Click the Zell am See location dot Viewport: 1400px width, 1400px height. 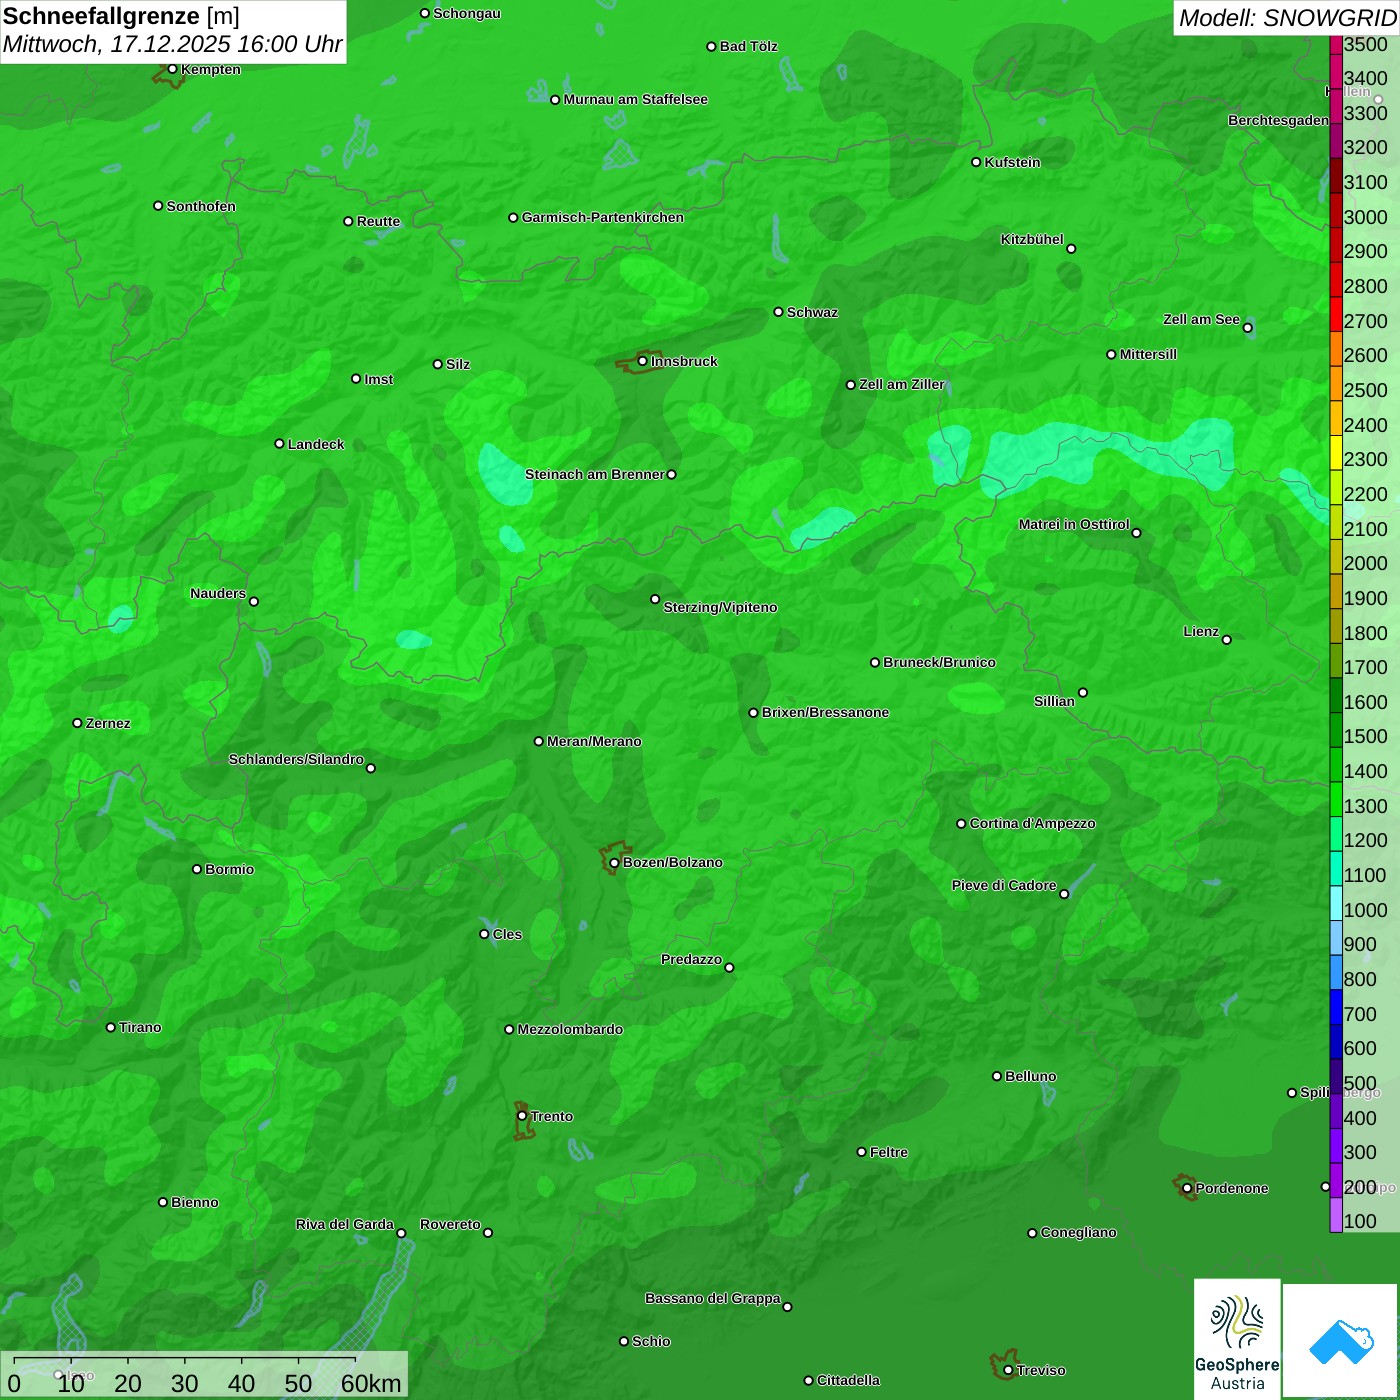point(1247,327)
